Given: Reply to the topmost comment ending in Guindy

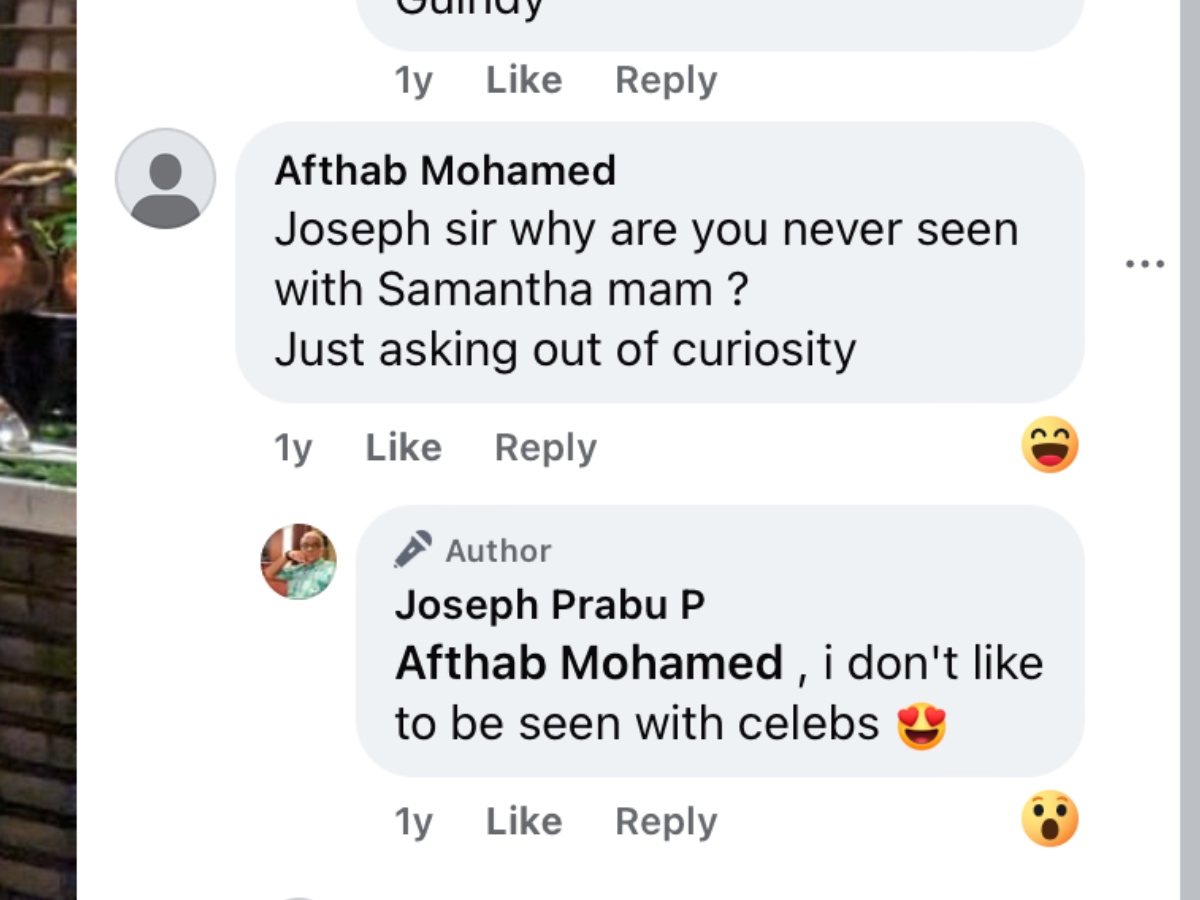Looking at the screenshot, I should pos(666,80).
